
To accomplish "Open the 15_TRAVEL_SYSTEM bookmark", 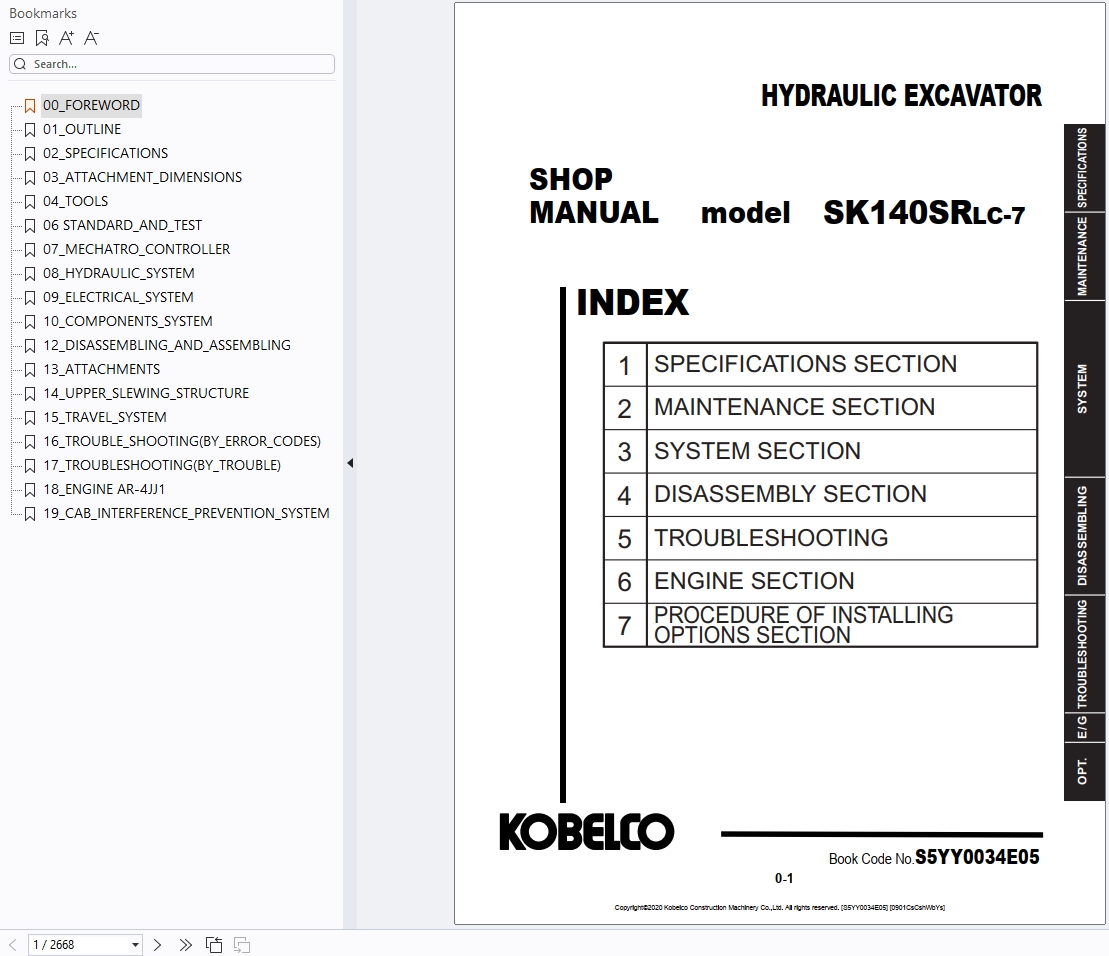I will point(105,418).
